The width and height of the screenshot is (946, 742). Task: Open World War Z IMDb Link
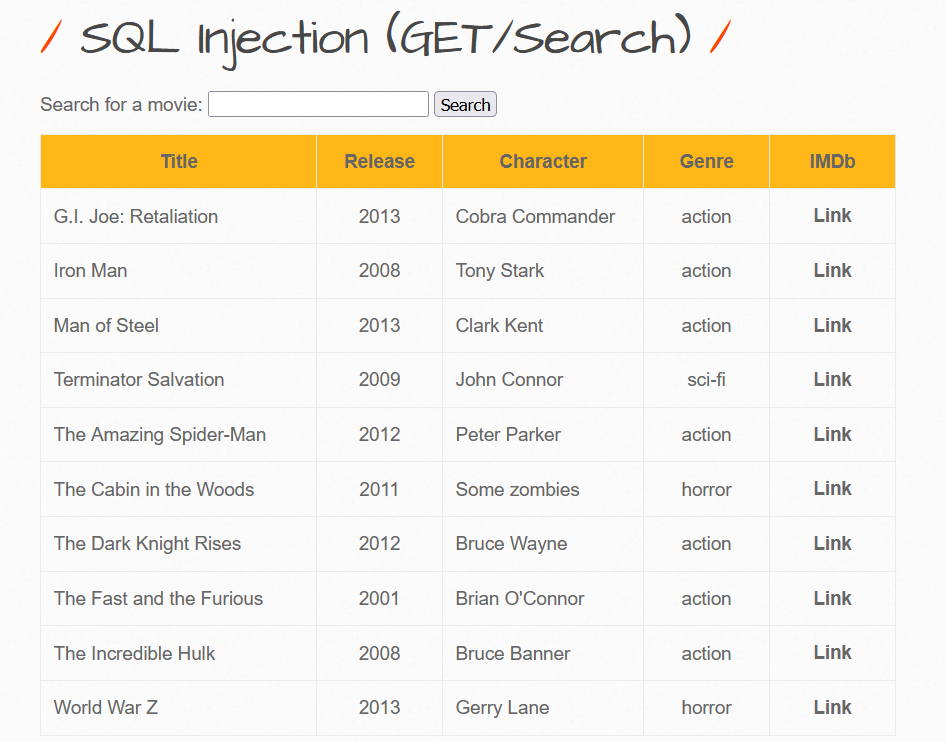832,707
